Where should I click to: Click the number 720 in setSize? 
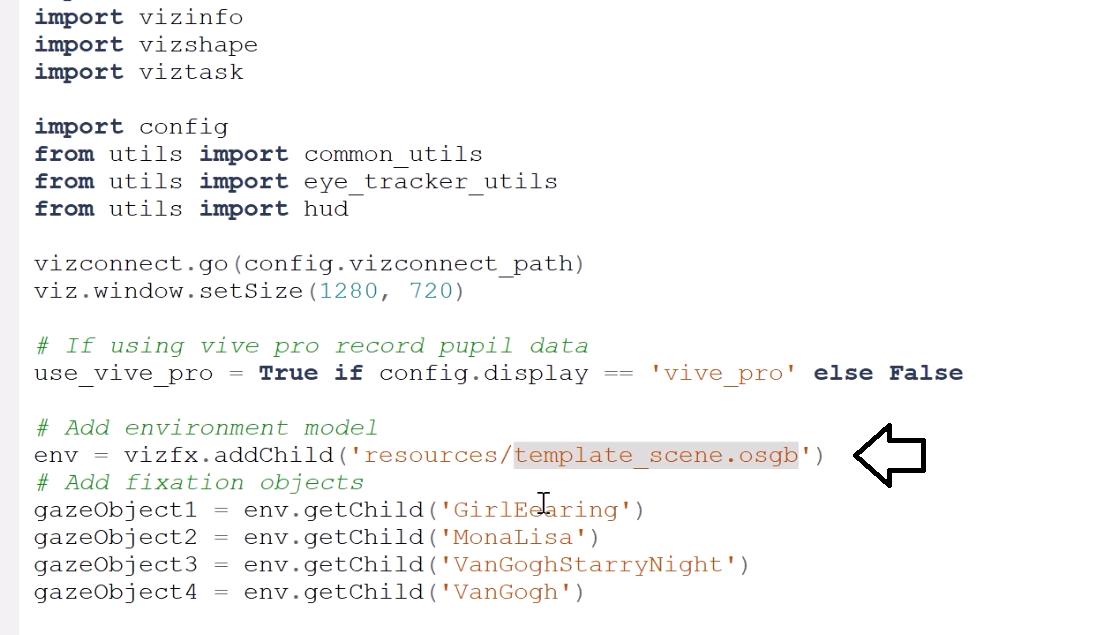(430, 291)
